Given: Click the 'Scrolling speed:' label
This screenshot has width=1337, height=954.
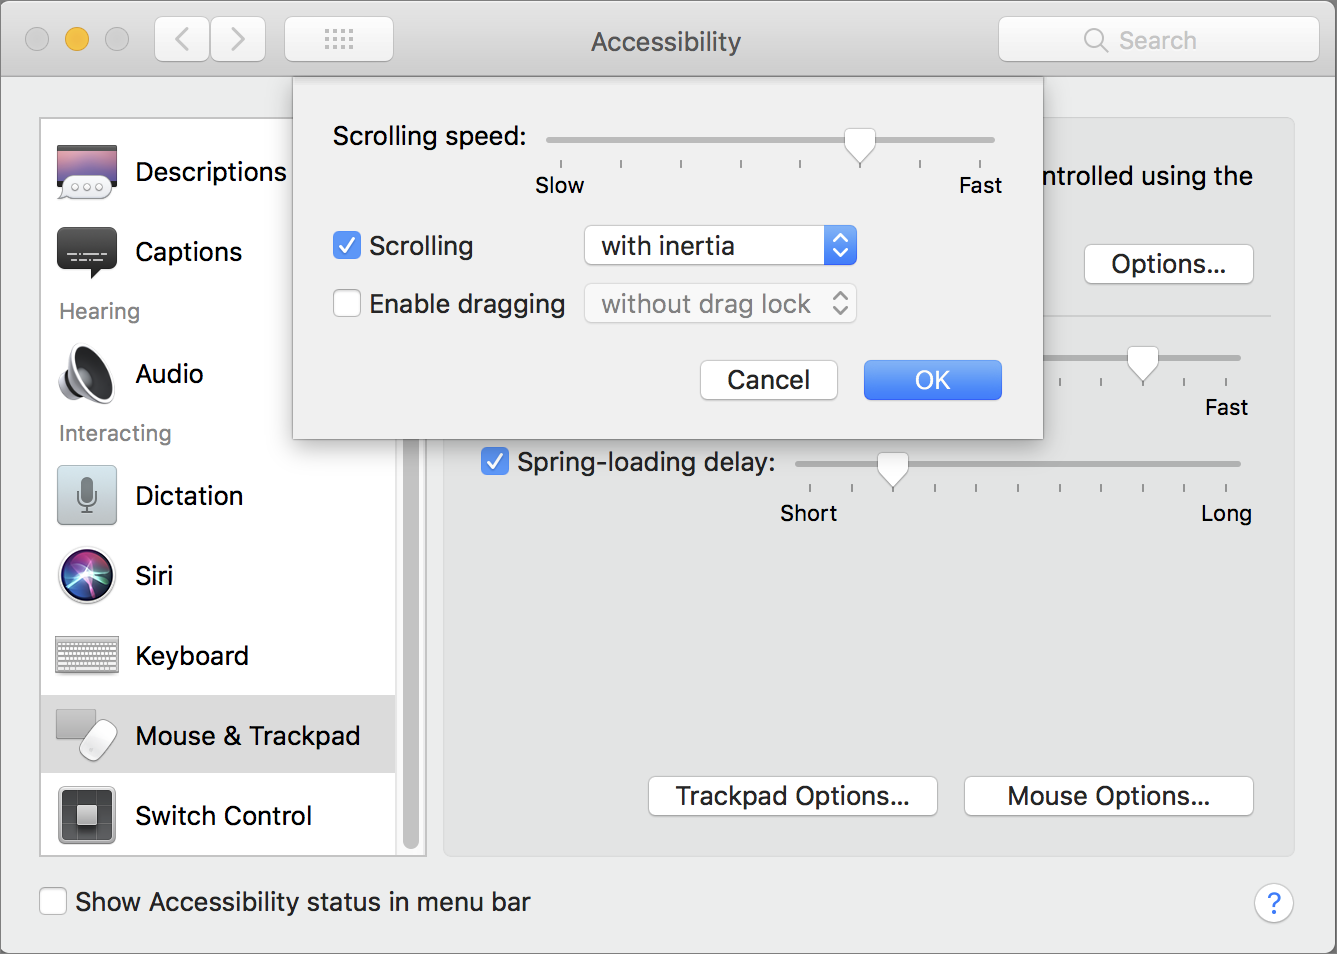Looking at the screenshot, I should 430,136.
